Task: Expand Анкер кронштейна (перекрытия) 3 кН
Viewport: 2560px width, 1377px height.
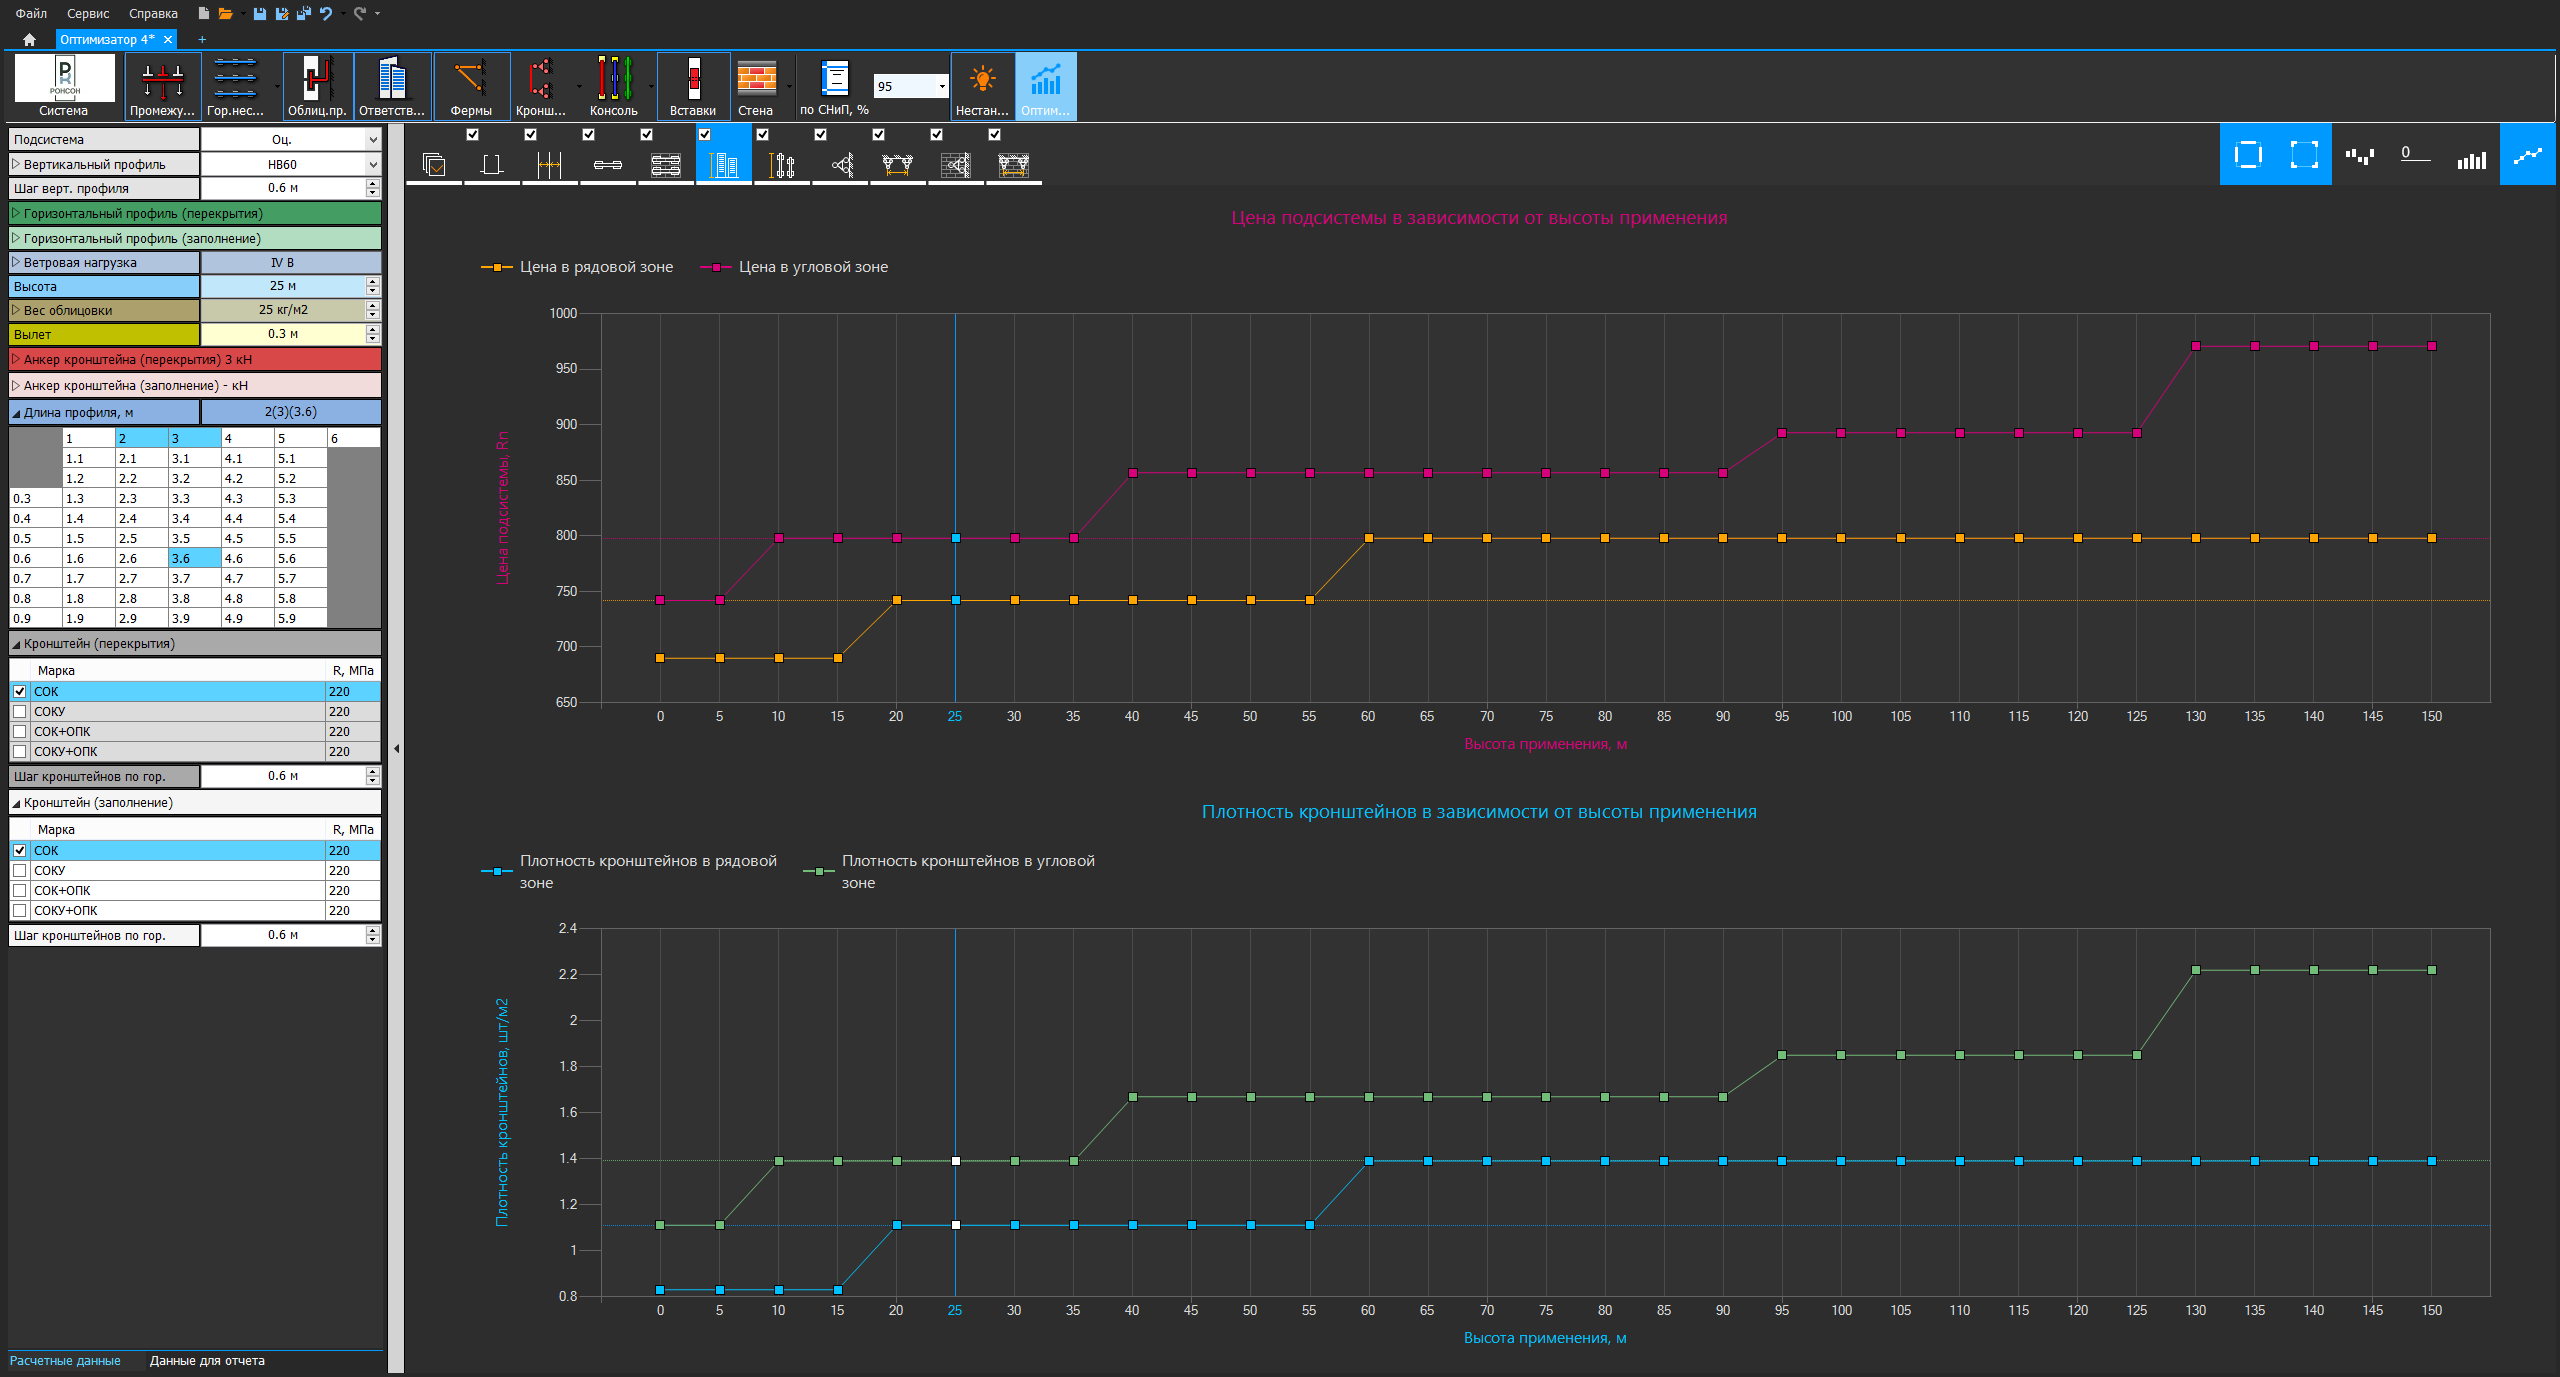Action: click(x=16, y=359)
